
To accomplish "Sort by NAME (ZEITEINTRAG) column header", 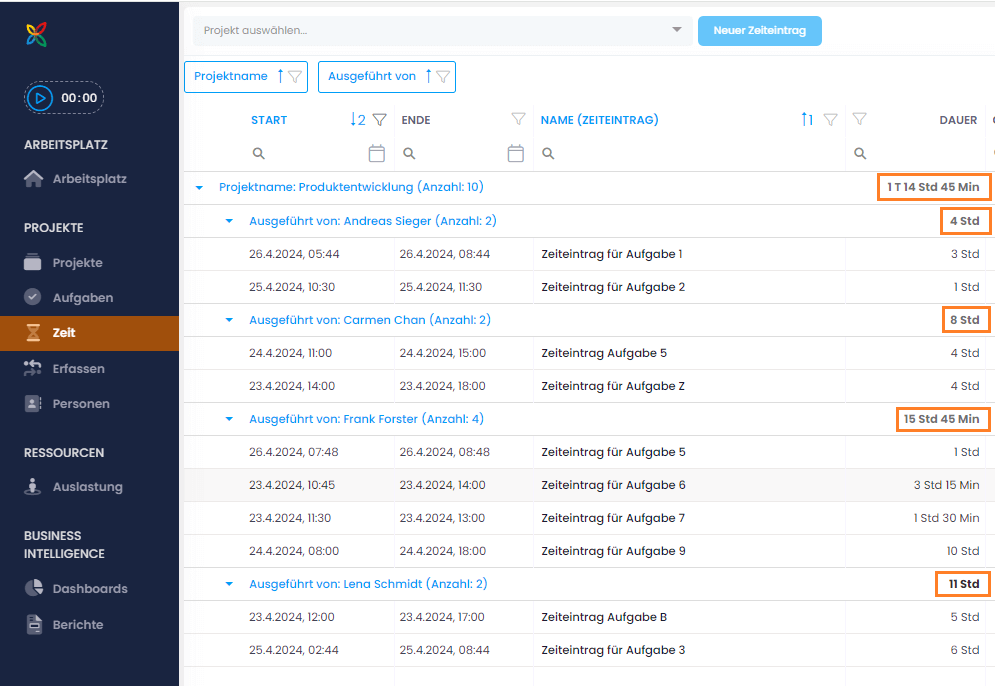I will [600, 120].
